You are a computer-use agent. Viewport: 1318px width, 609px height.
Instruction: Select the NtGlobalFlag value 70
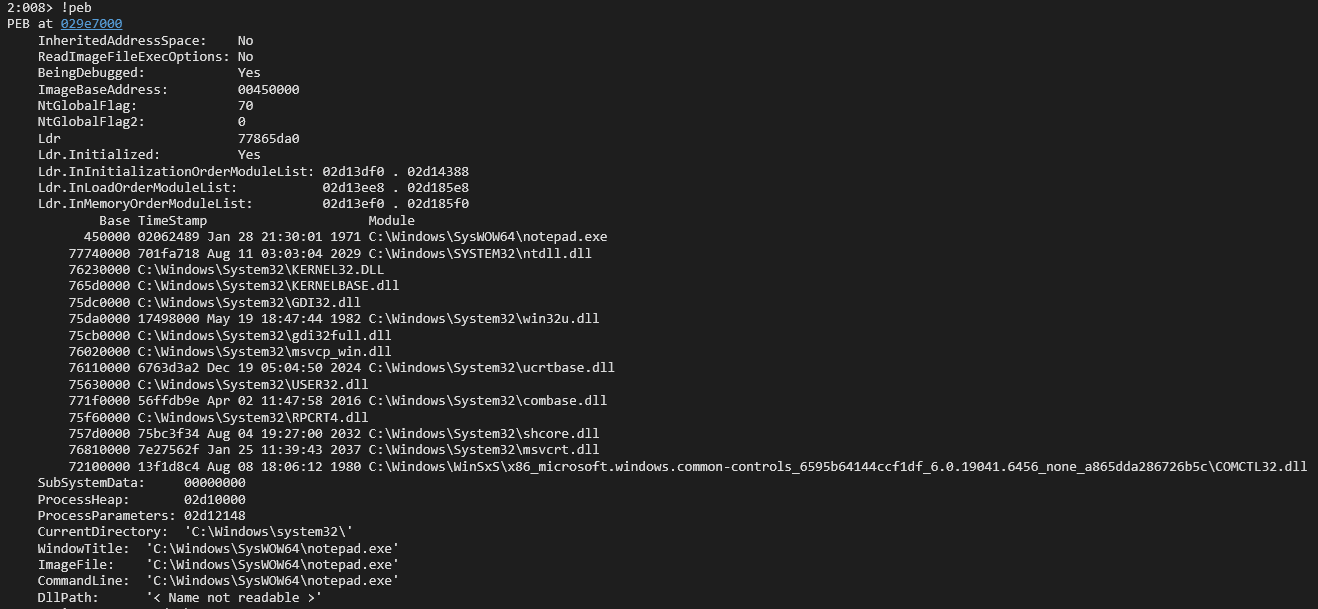tap(245, 106)
